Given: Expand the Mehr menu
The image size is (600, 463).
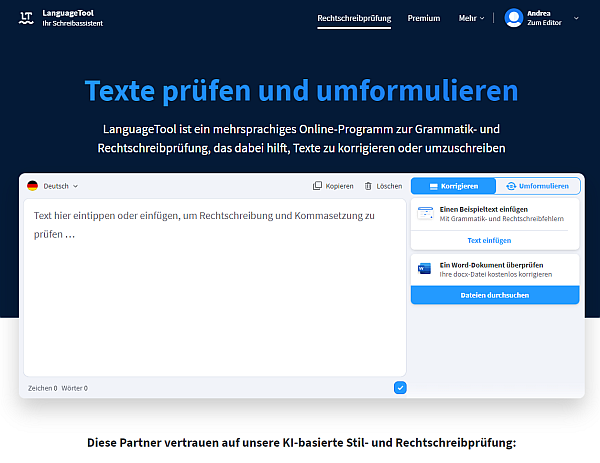Looking at the screenshot, I should point(471,18).
